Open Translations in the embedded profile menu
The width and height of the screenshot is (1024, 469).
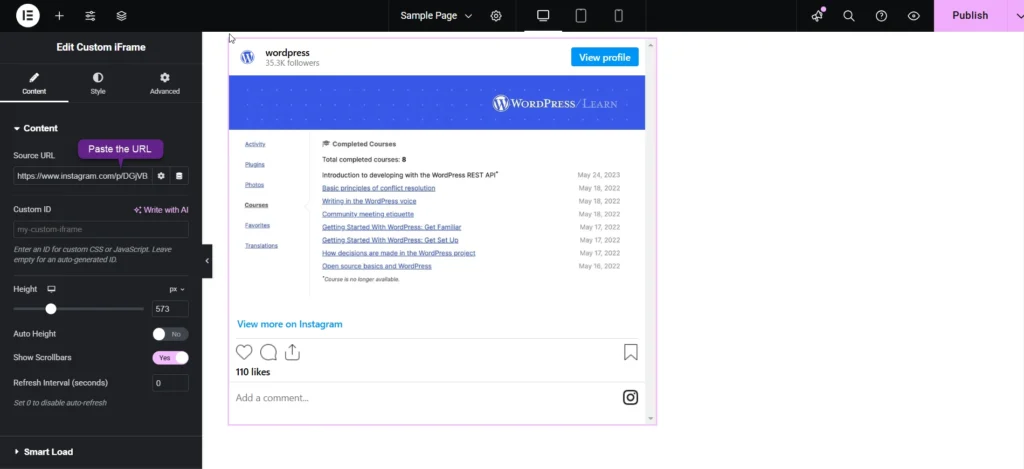[x=261, y=246]
